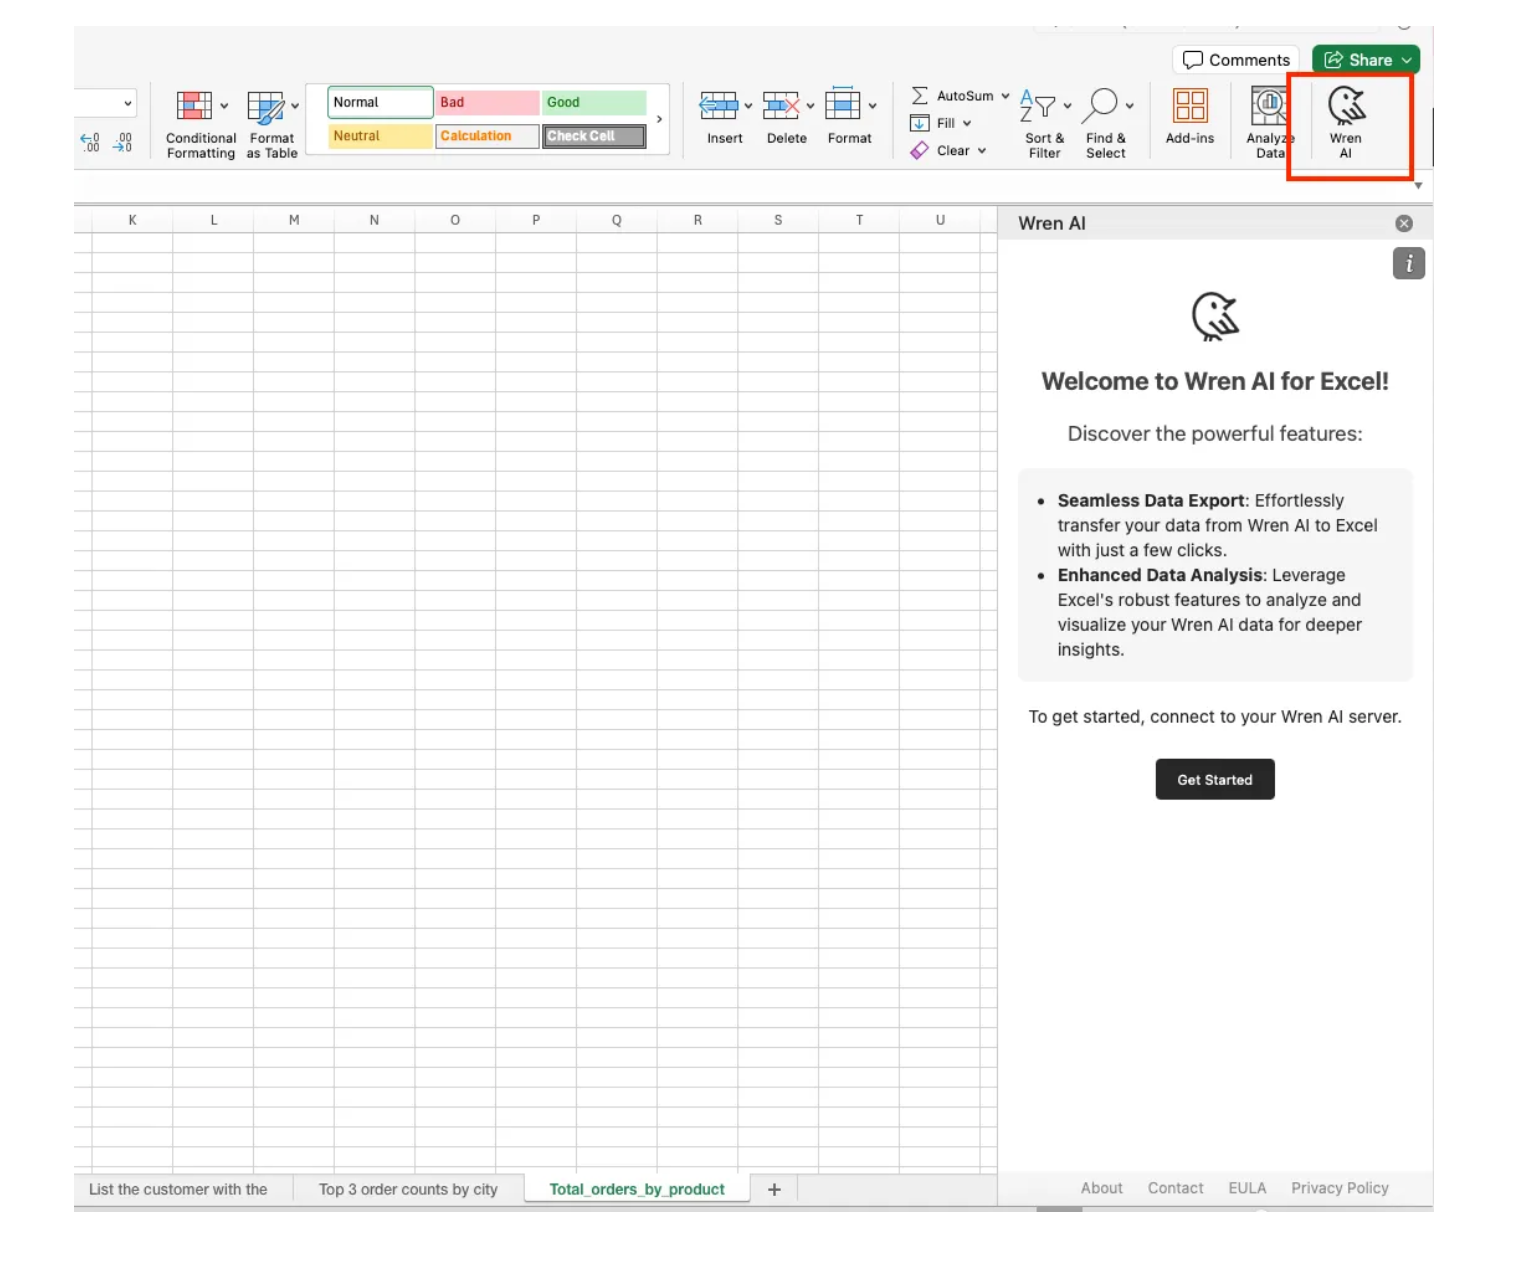
Task: Select column K header
Action: pos(132,220)
